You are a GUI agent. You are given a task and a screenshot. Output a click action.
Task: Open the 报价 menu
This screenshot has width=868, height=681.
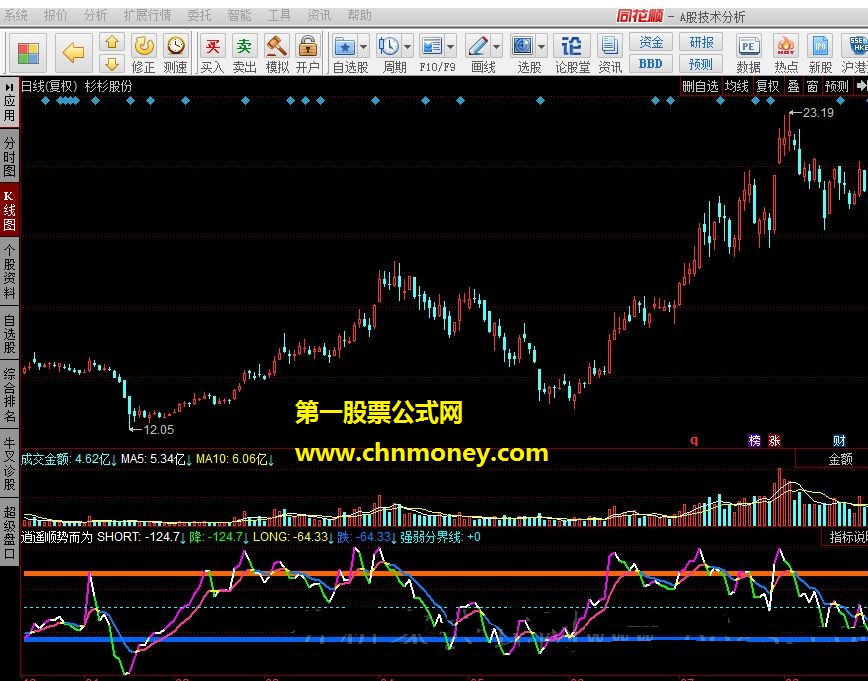coord(55,16)
